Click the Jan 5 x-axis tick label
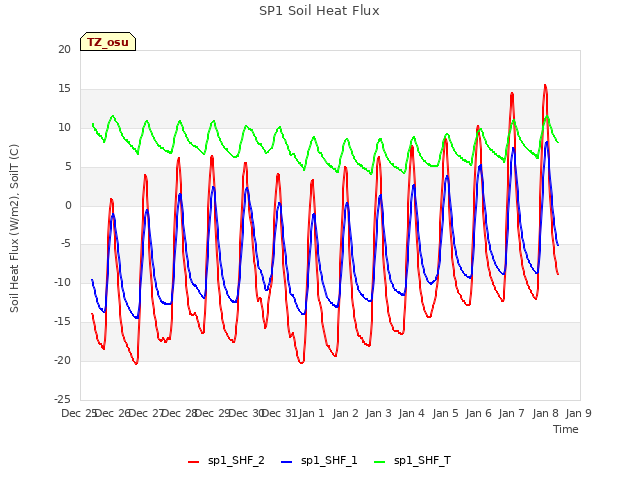The width and height of the screenshot is (640, 480). tap(445, 413)
